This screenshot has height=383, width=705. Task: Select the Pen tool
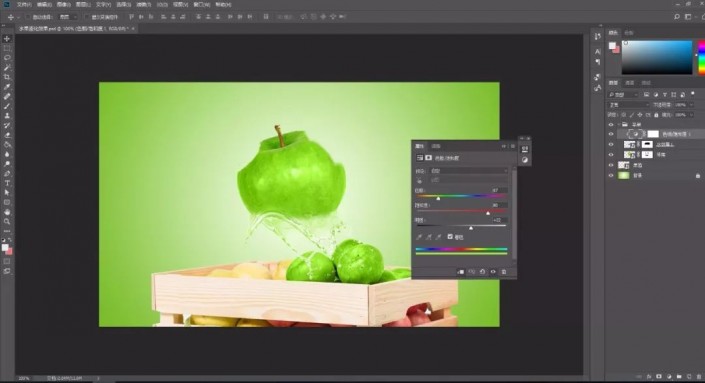(7, 174)
